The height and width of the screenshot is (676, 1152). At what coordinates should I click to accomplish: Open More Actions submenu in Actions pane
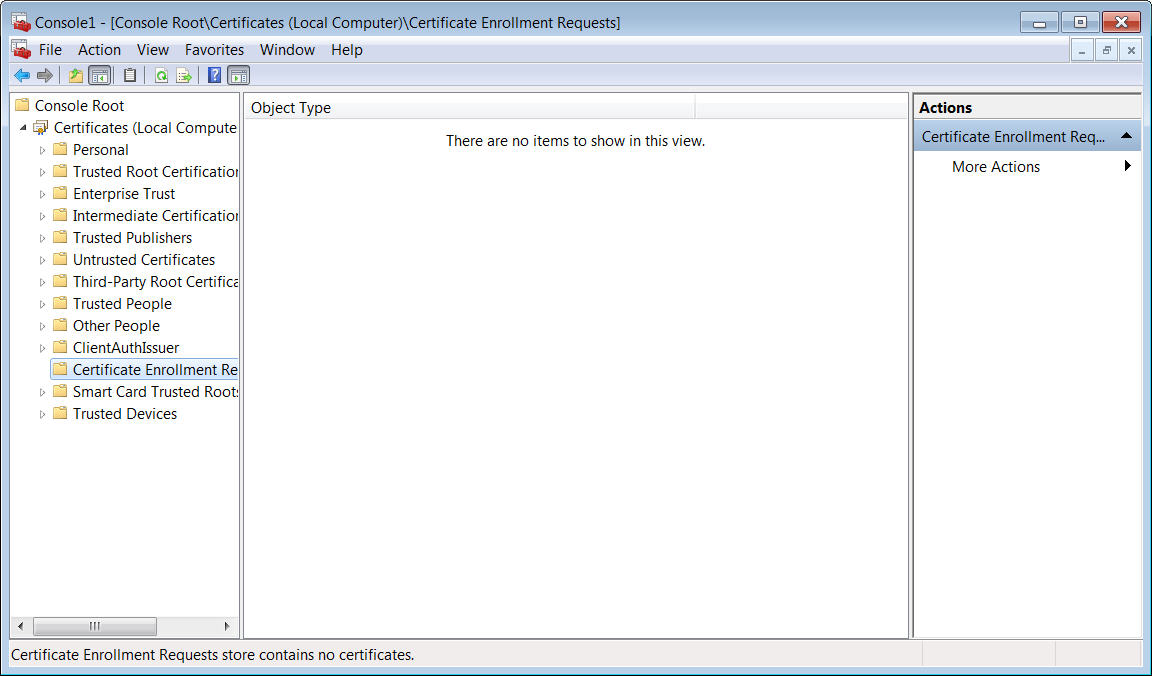pyautogui.click(x=996, y=167)
